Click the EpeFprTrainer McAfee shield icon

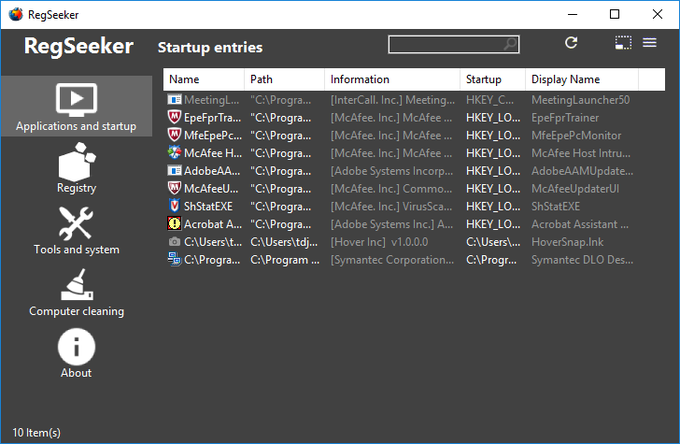[174, 118]
